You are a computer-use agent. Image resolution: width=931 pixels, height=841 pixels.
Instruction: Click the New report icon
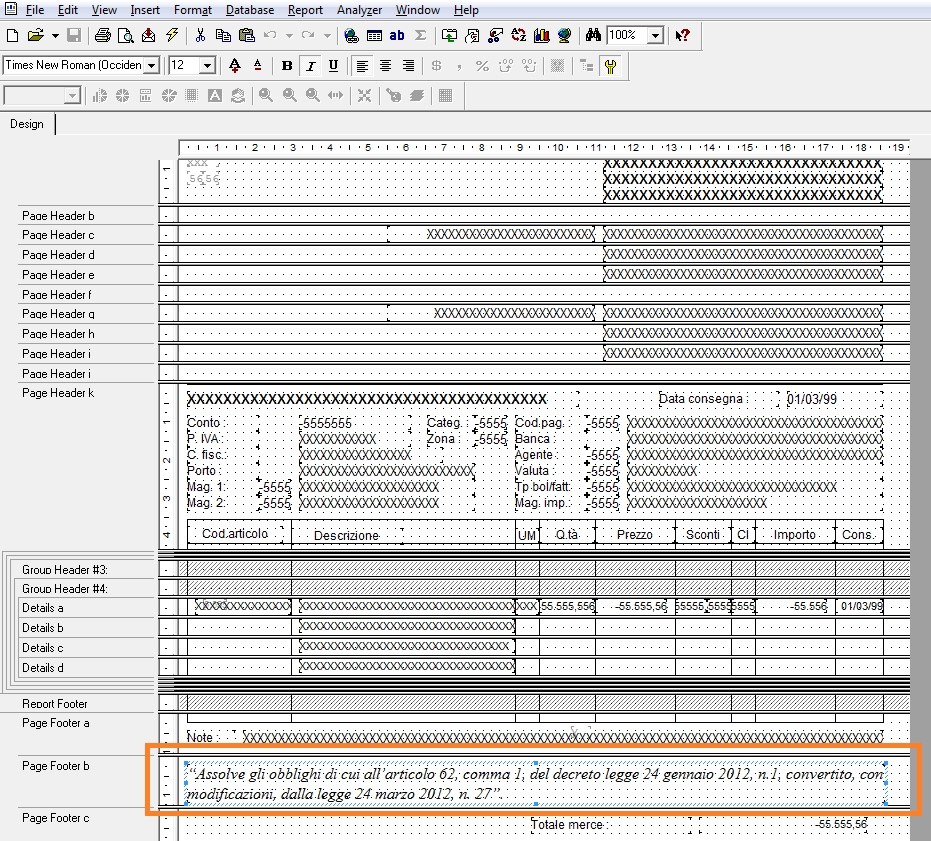click(12, 35)
